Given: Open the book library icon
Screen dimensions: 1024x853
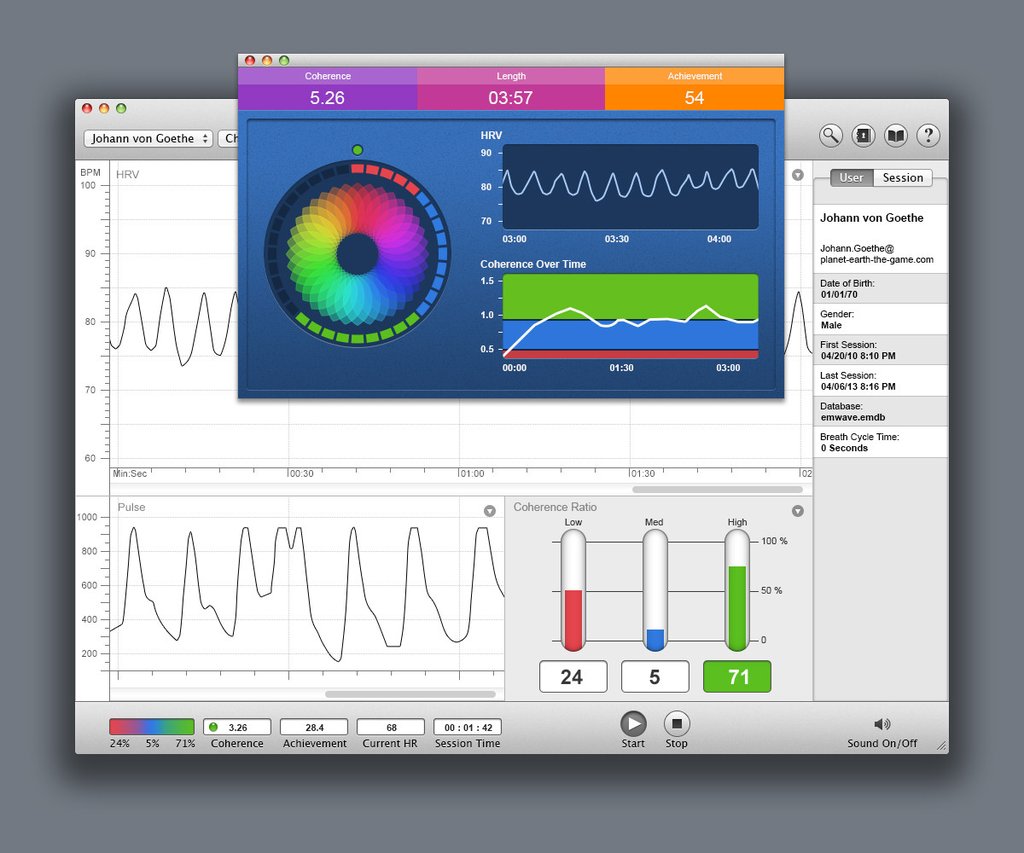Looking at the screenshot, I should [x=896, y=136].
